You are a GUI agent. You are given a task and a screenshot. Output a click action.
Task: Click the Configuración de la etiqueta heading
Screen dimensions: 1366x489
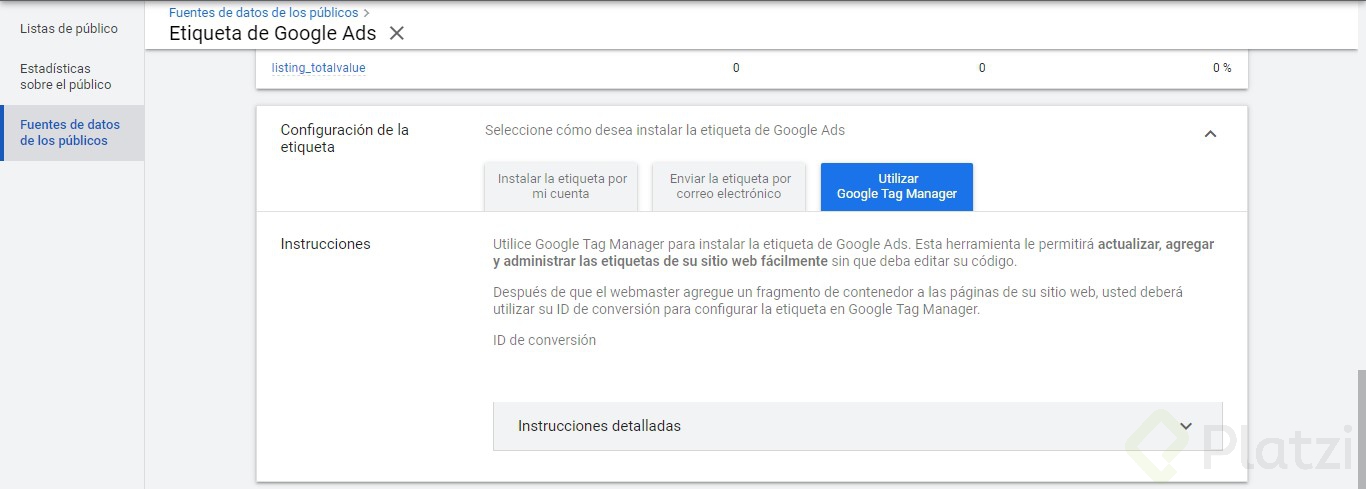(344, 138)
